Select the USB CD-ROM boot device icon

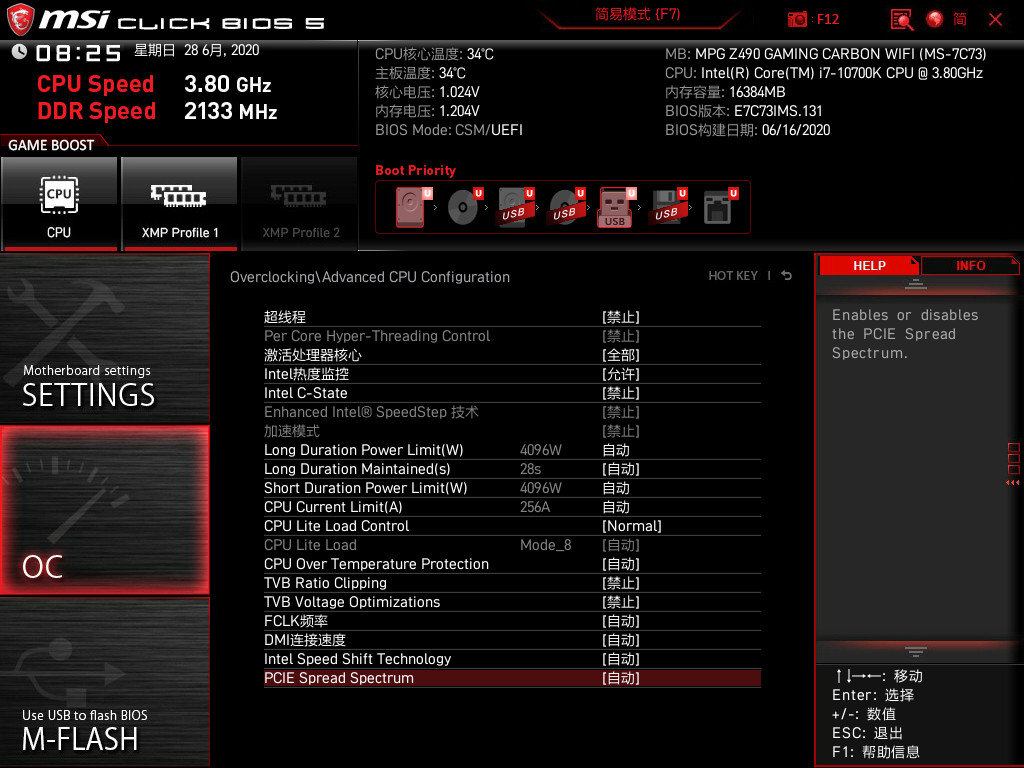(566, 207)
